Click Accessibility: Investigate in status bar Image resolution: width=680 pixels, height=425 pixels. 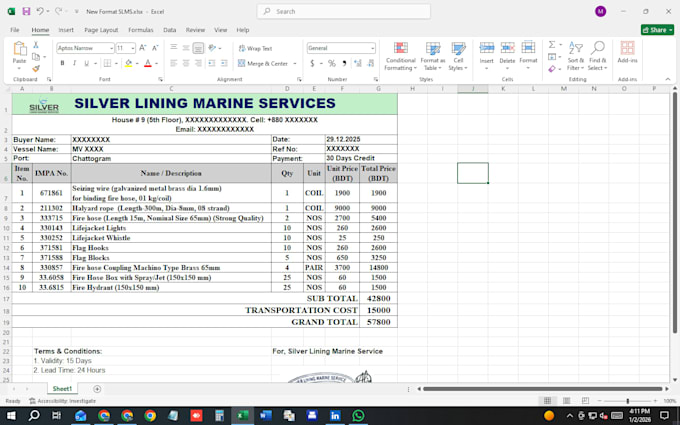[62, 401]
